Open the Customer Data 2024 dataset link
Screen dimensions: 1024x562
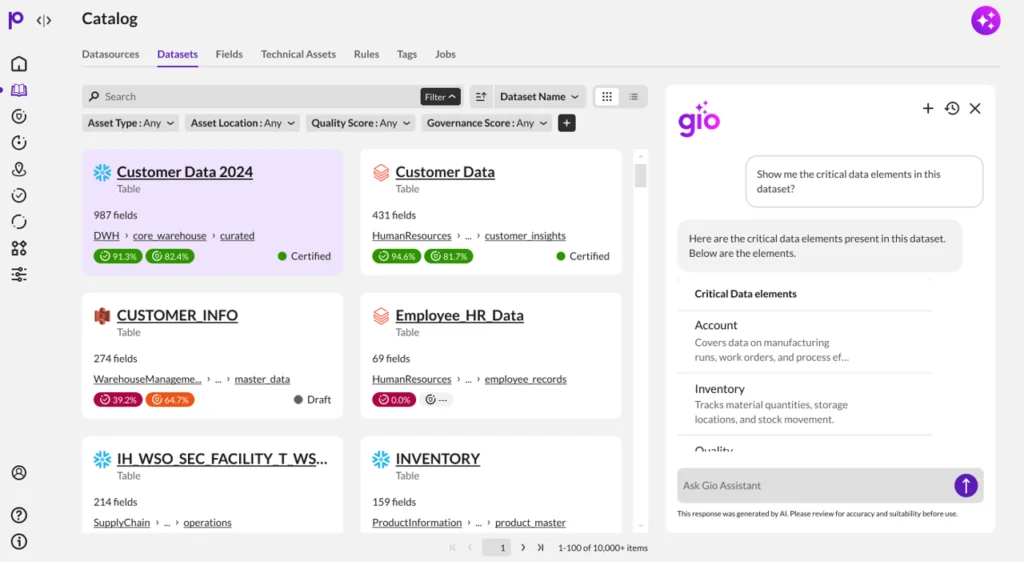(x=185, y=172)
